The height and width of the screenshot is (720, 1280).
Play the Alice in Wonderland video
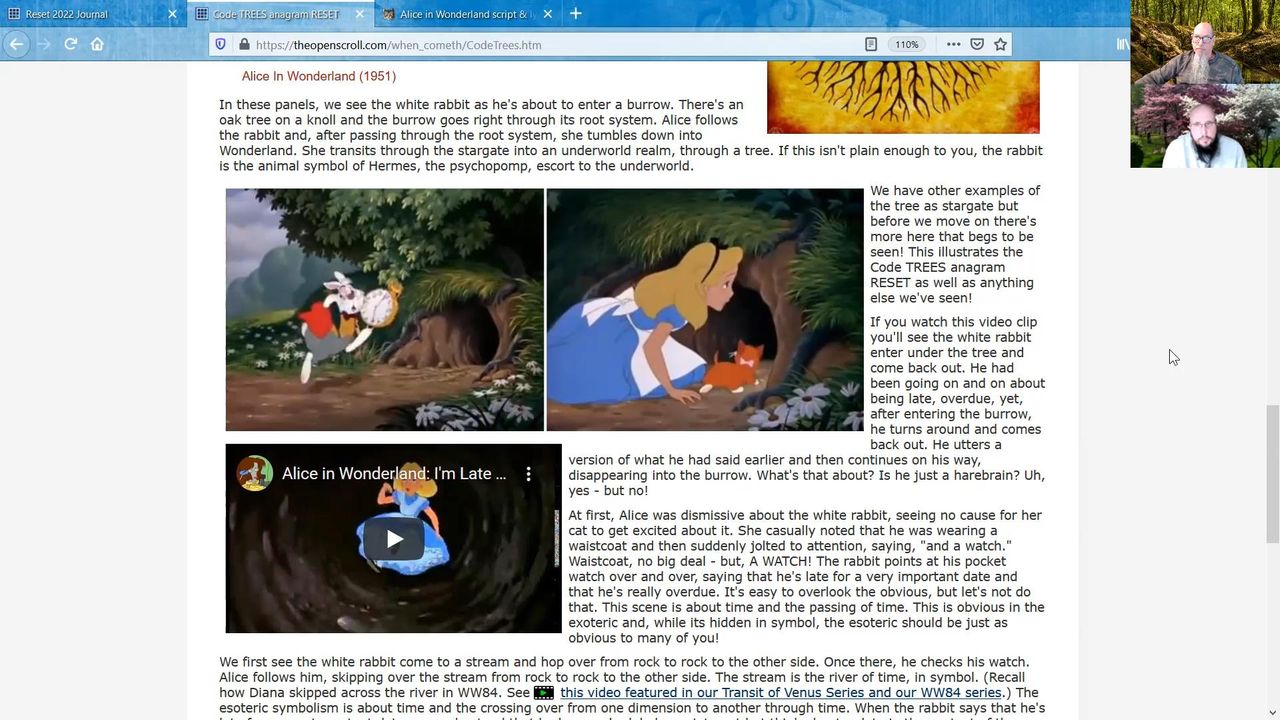pos(394,540)
